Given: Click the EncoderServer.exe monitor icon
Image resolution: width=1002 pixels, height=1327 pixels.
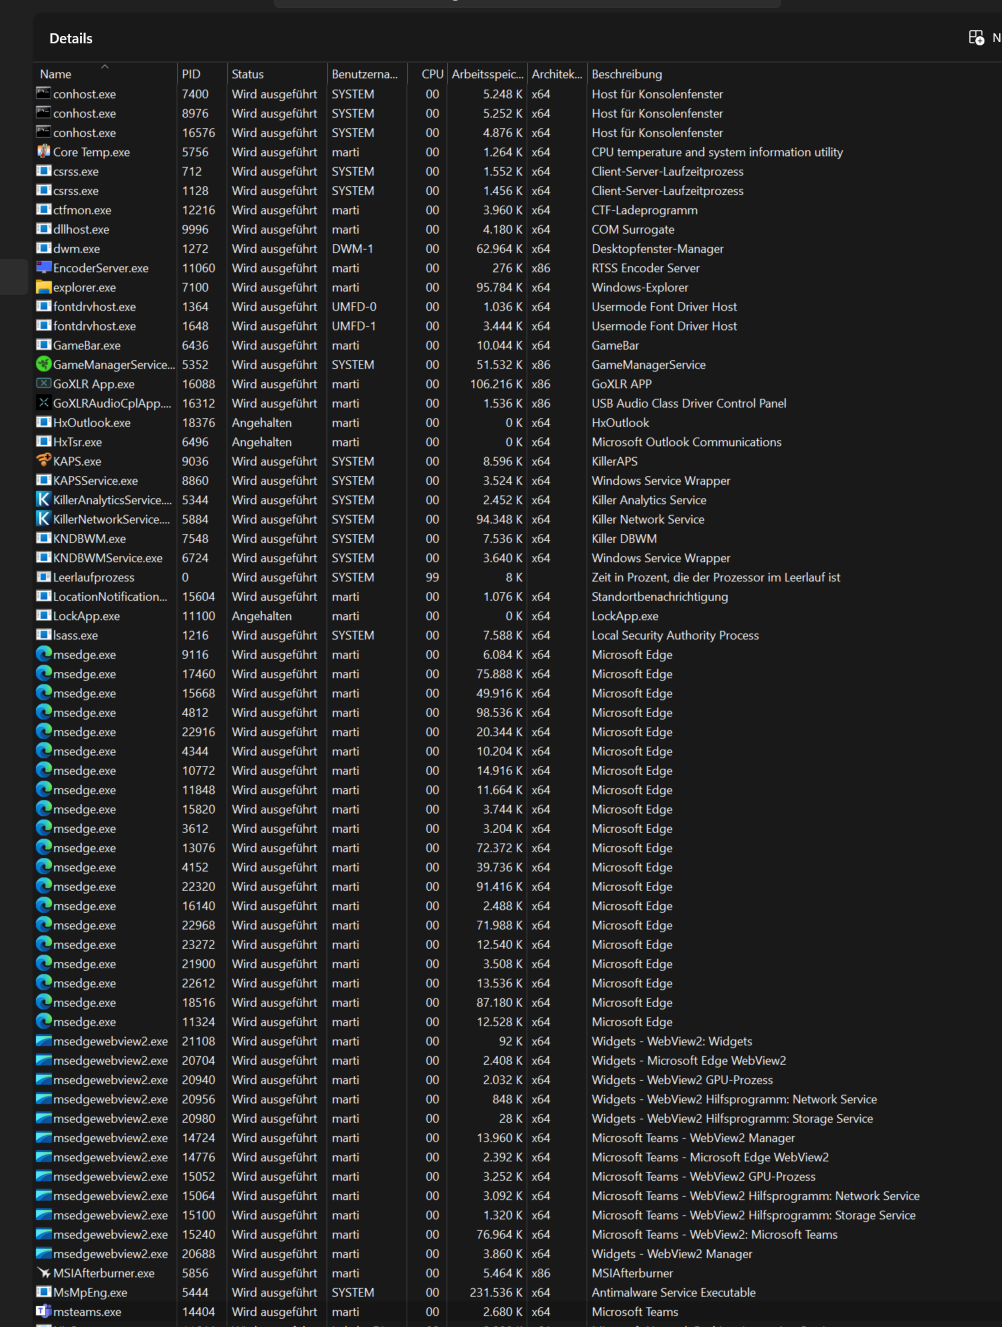Looking at the screenshot, I should [43, 268].
